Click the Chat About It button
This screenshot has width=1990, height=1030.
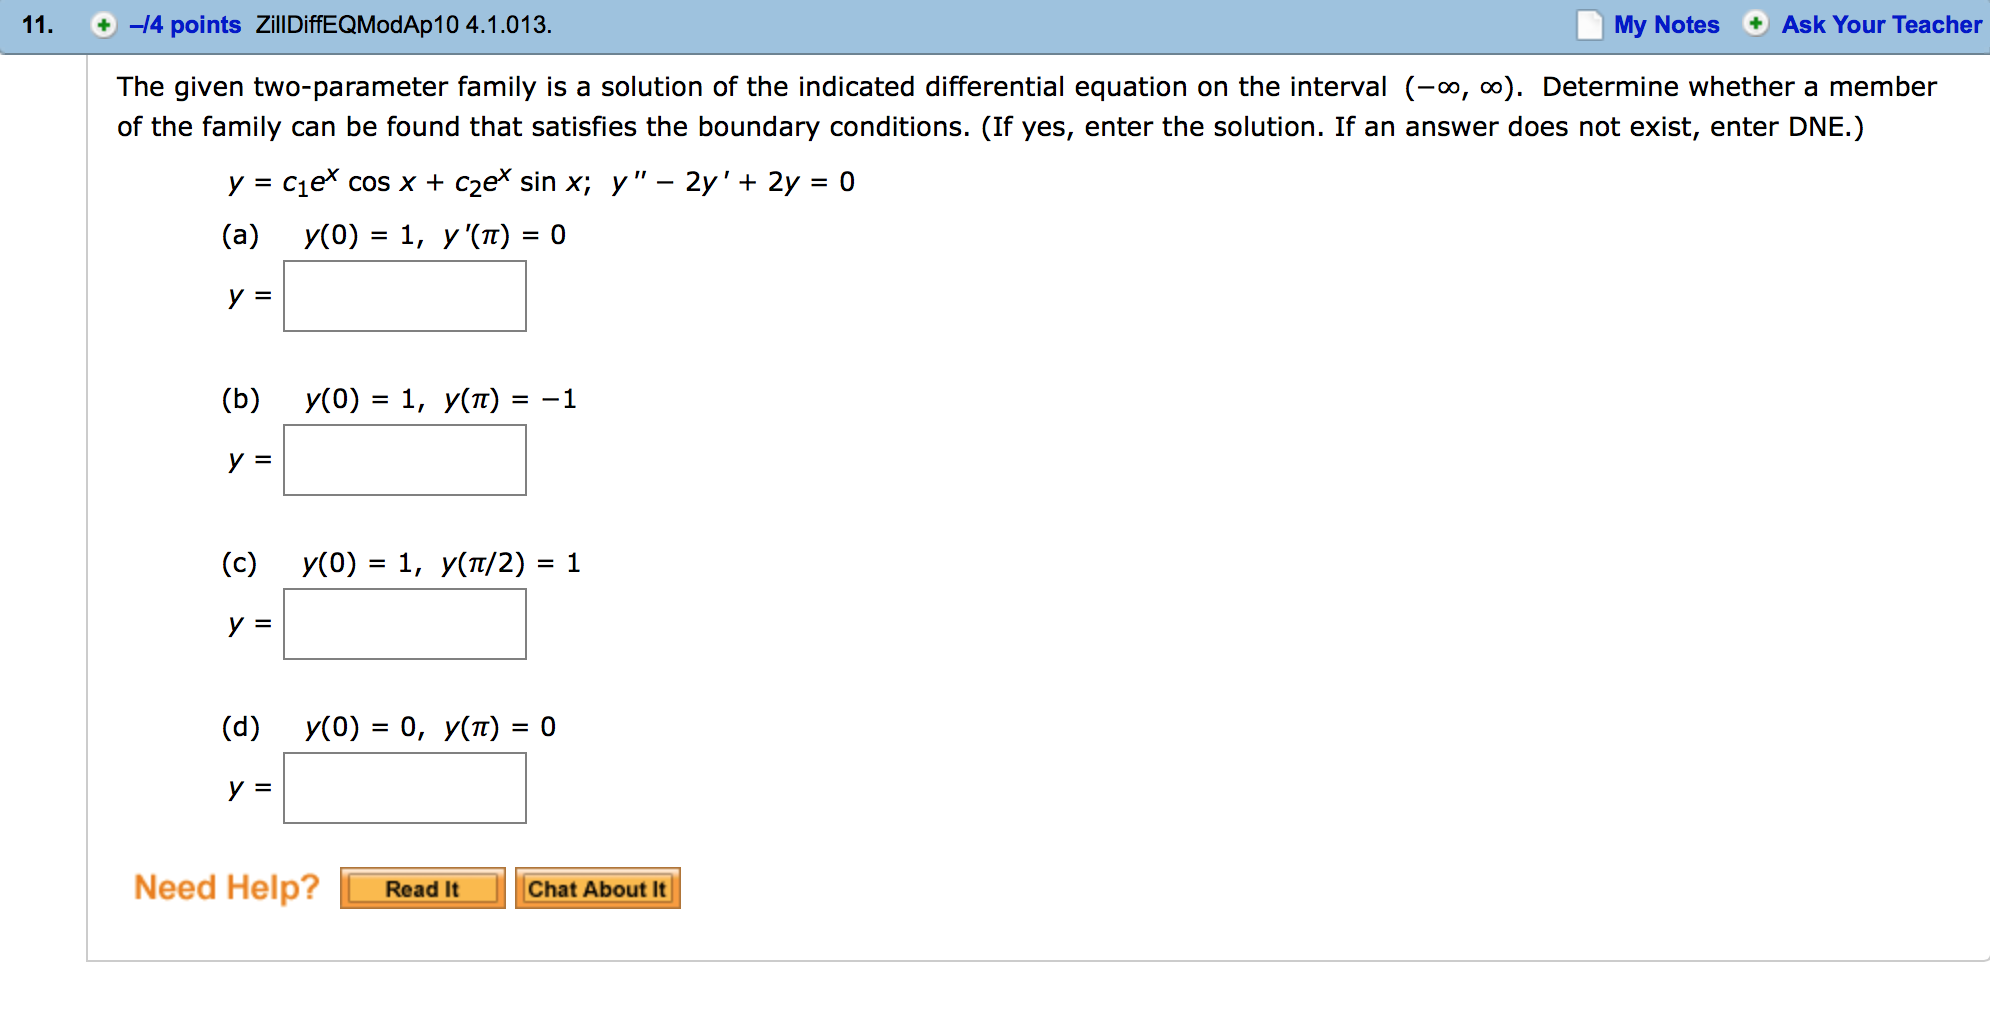pyautogui.click(x=598, y=888)
